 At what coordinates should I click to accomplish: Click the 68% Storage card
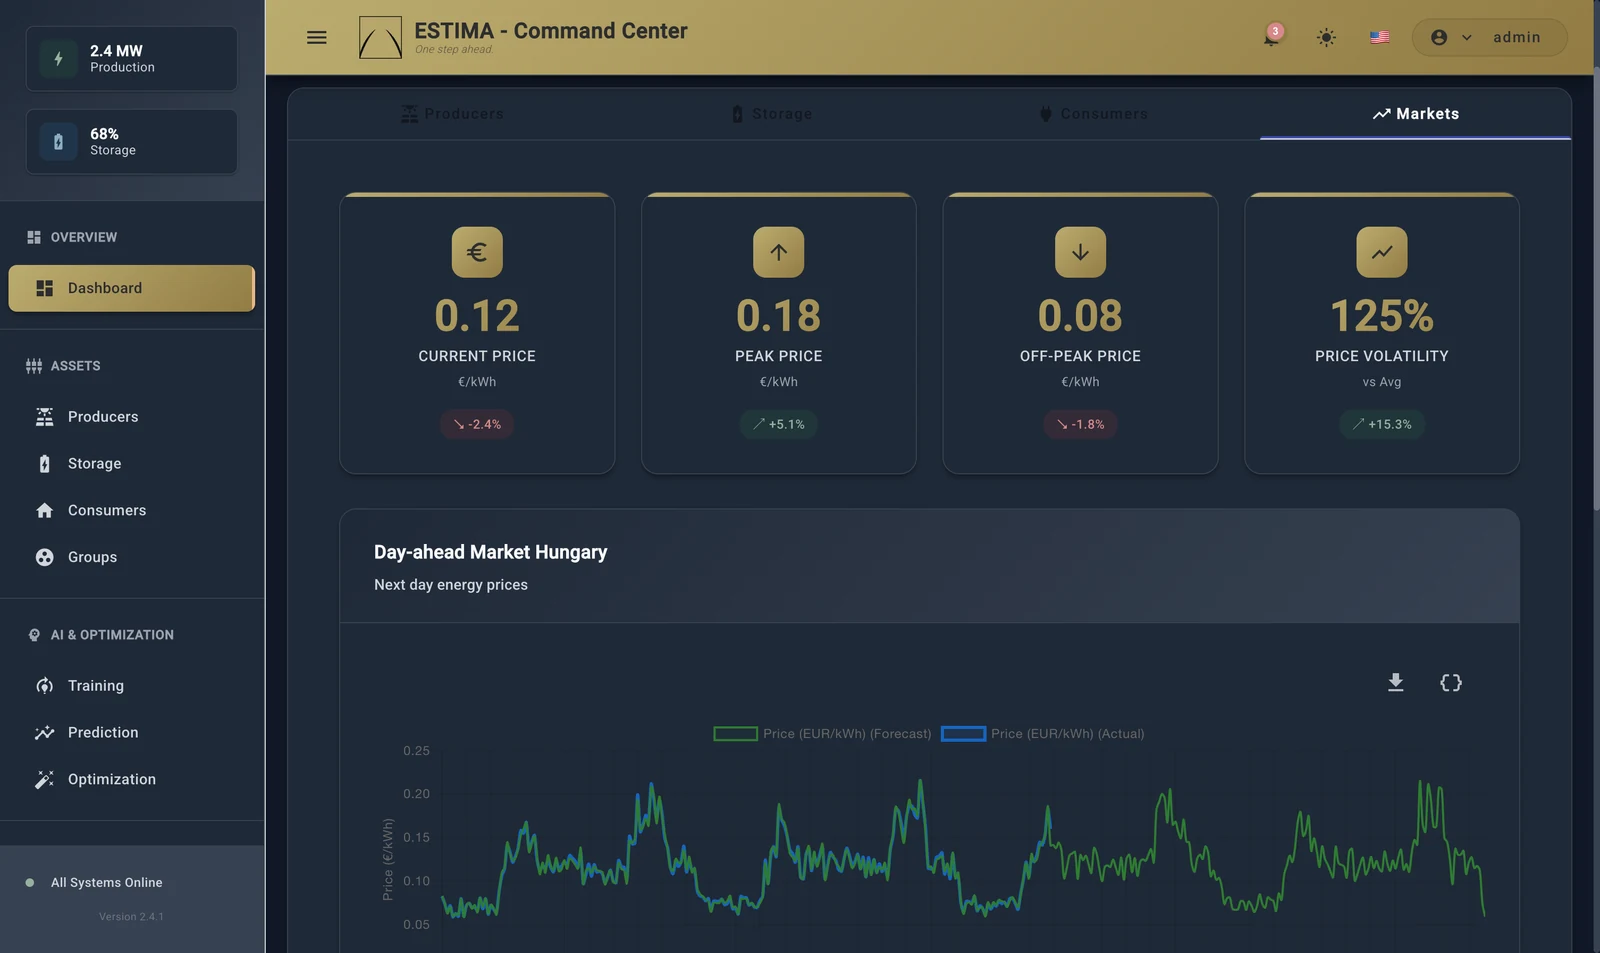tap(131, 142)
